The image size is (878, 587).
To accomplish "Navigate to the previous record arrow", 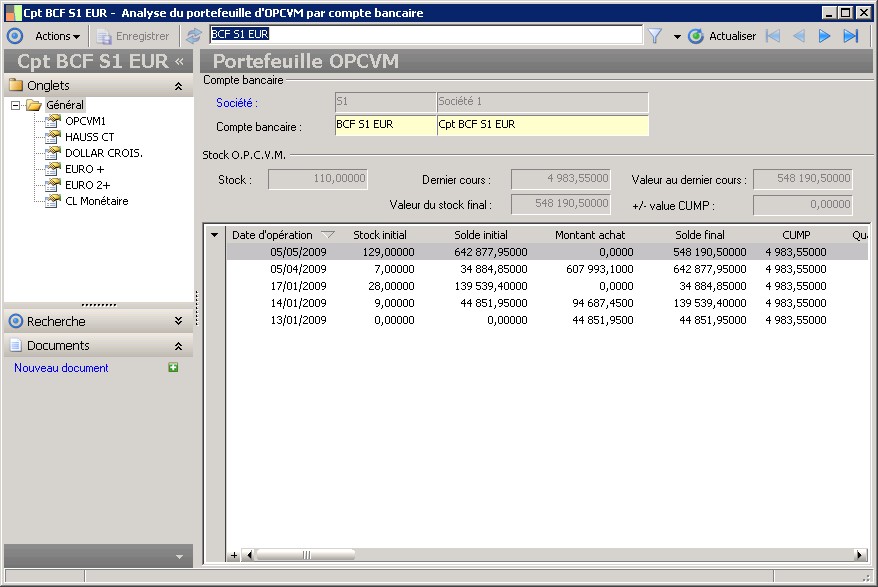I will coord(799,36).
